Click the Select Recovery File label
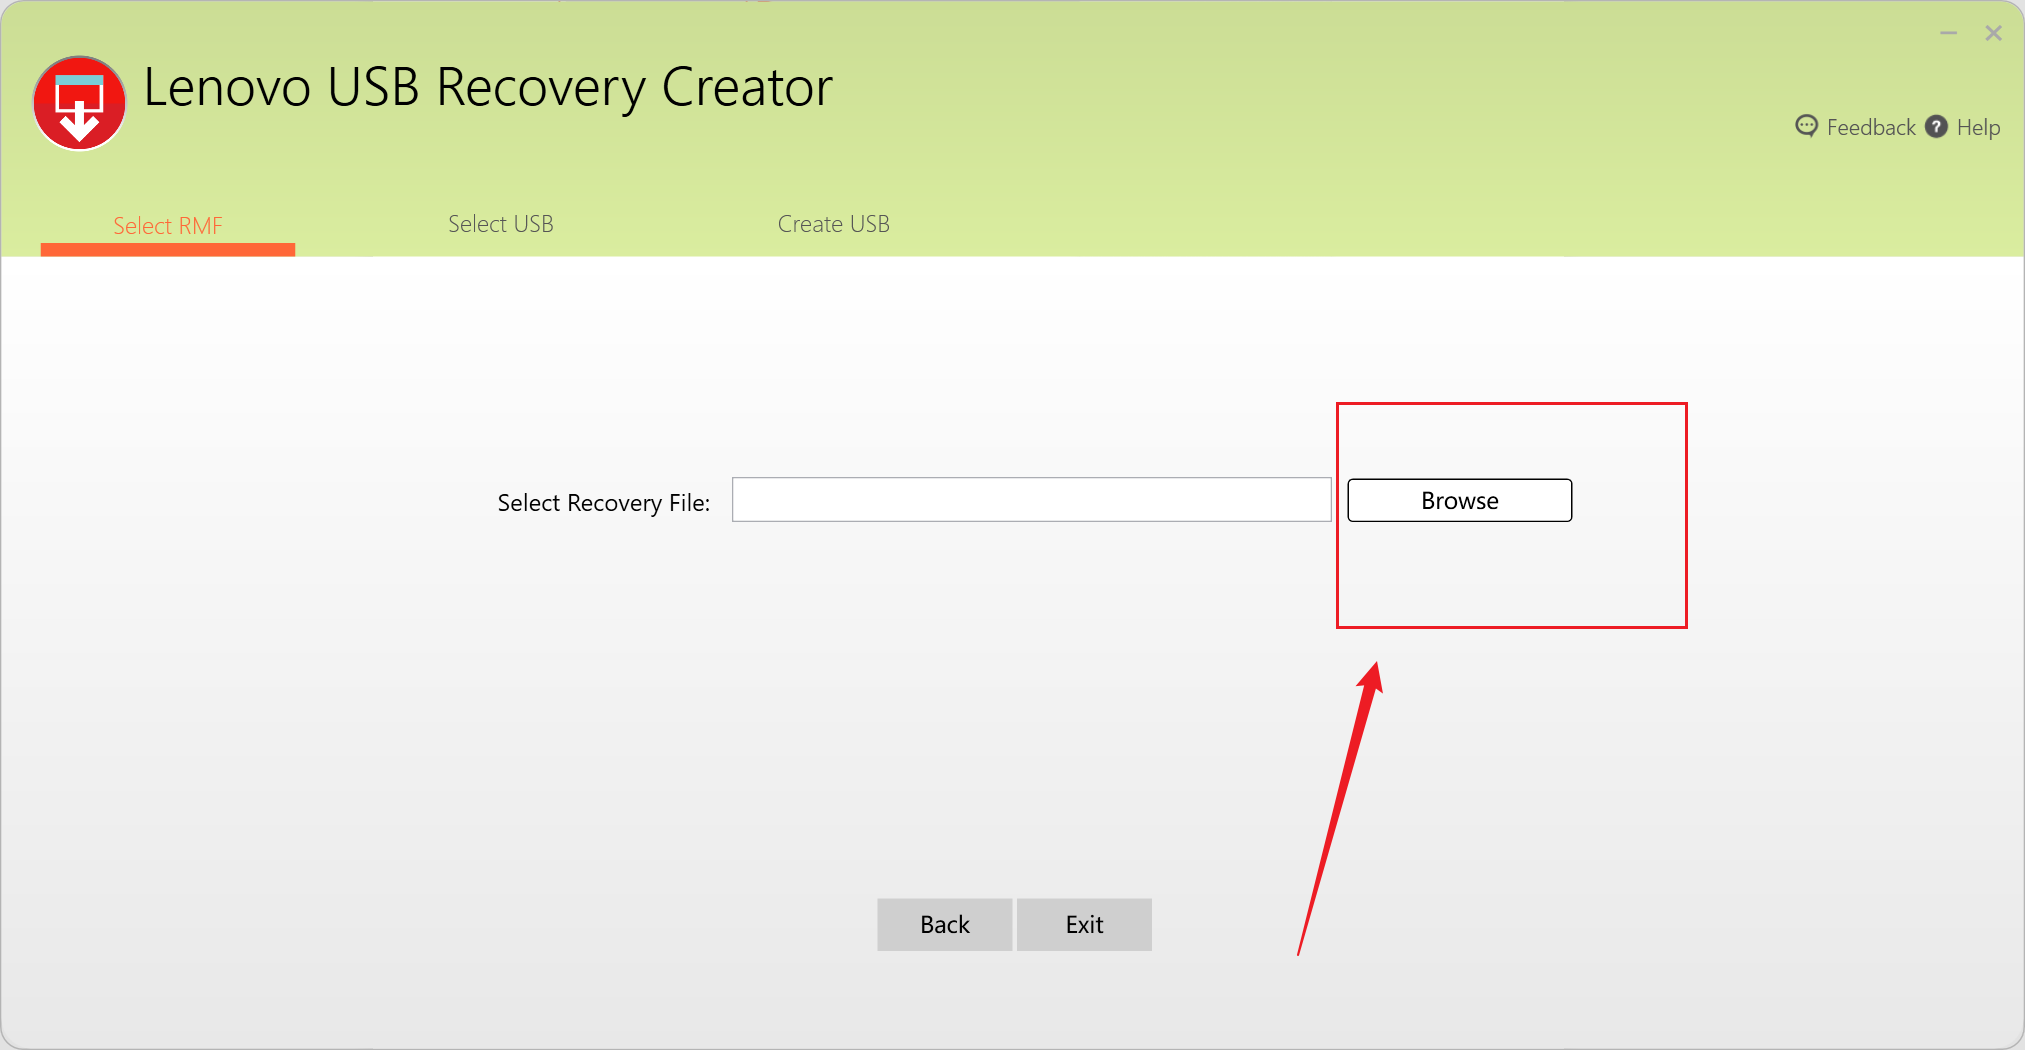Viewport: 2025px width, 1050px height. click(604, 503)
